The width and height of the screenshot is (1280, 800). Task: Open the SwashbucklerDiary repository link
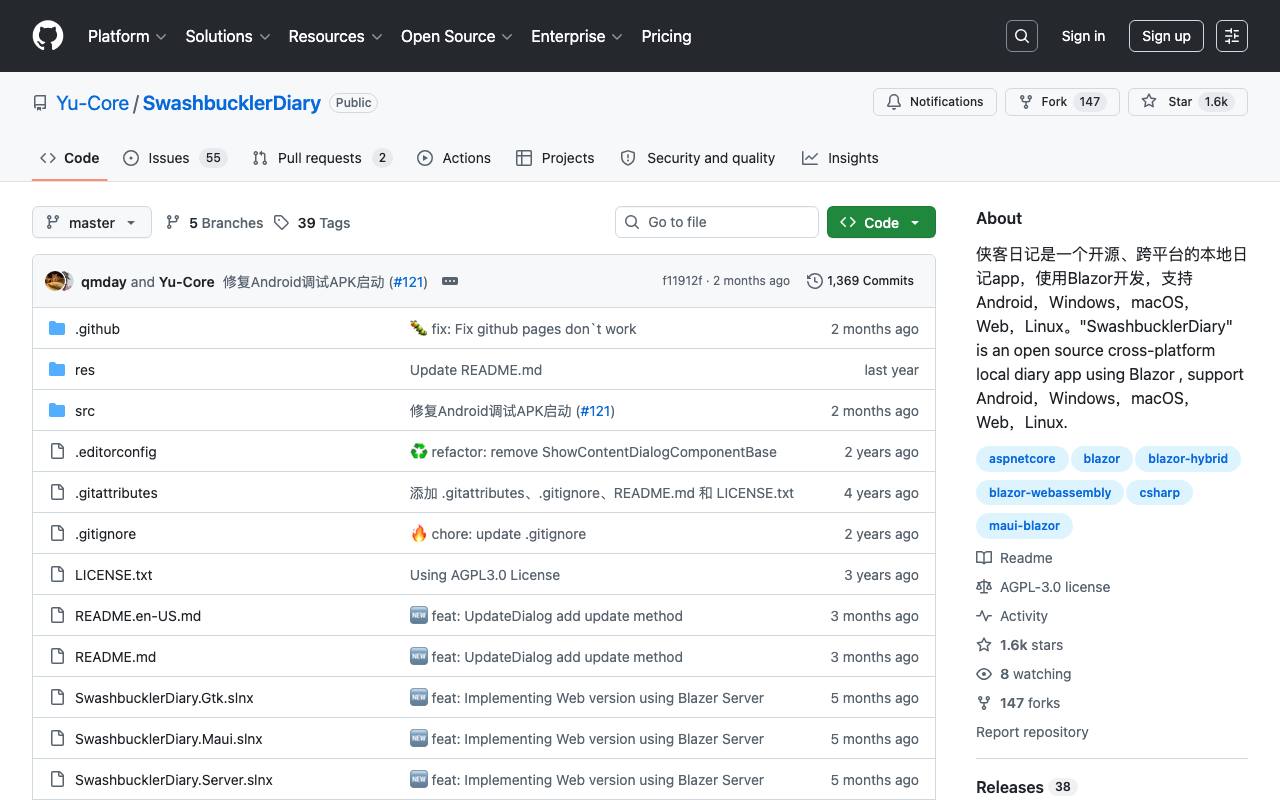pos(232,103)
